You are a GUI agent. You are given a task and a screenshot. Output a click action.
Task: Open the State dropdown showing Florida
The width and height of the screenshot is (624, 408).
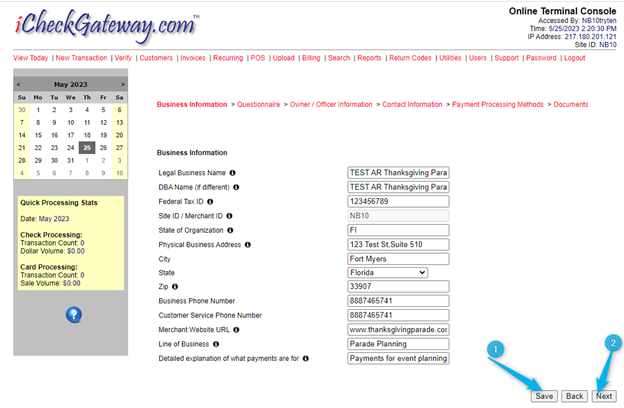[x=387, y=272]
